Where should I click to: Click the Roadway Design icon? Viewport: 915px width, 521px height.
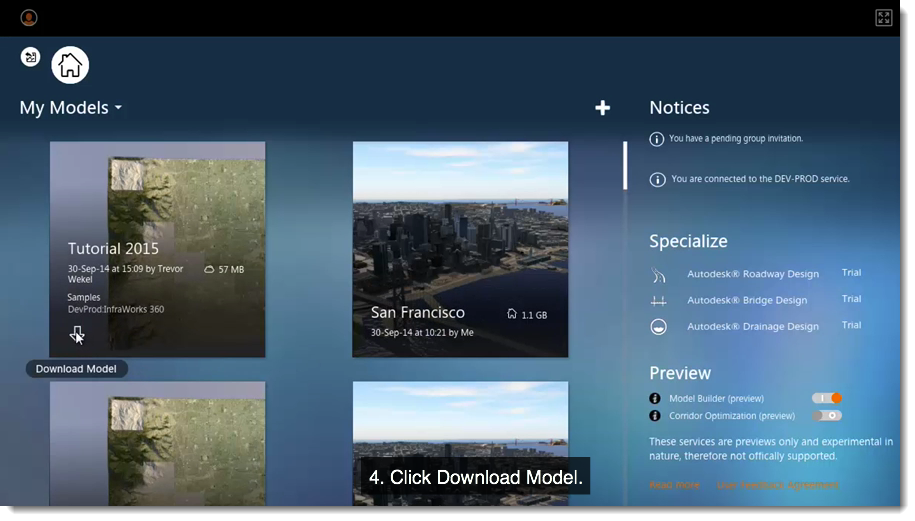pos(658,275)
